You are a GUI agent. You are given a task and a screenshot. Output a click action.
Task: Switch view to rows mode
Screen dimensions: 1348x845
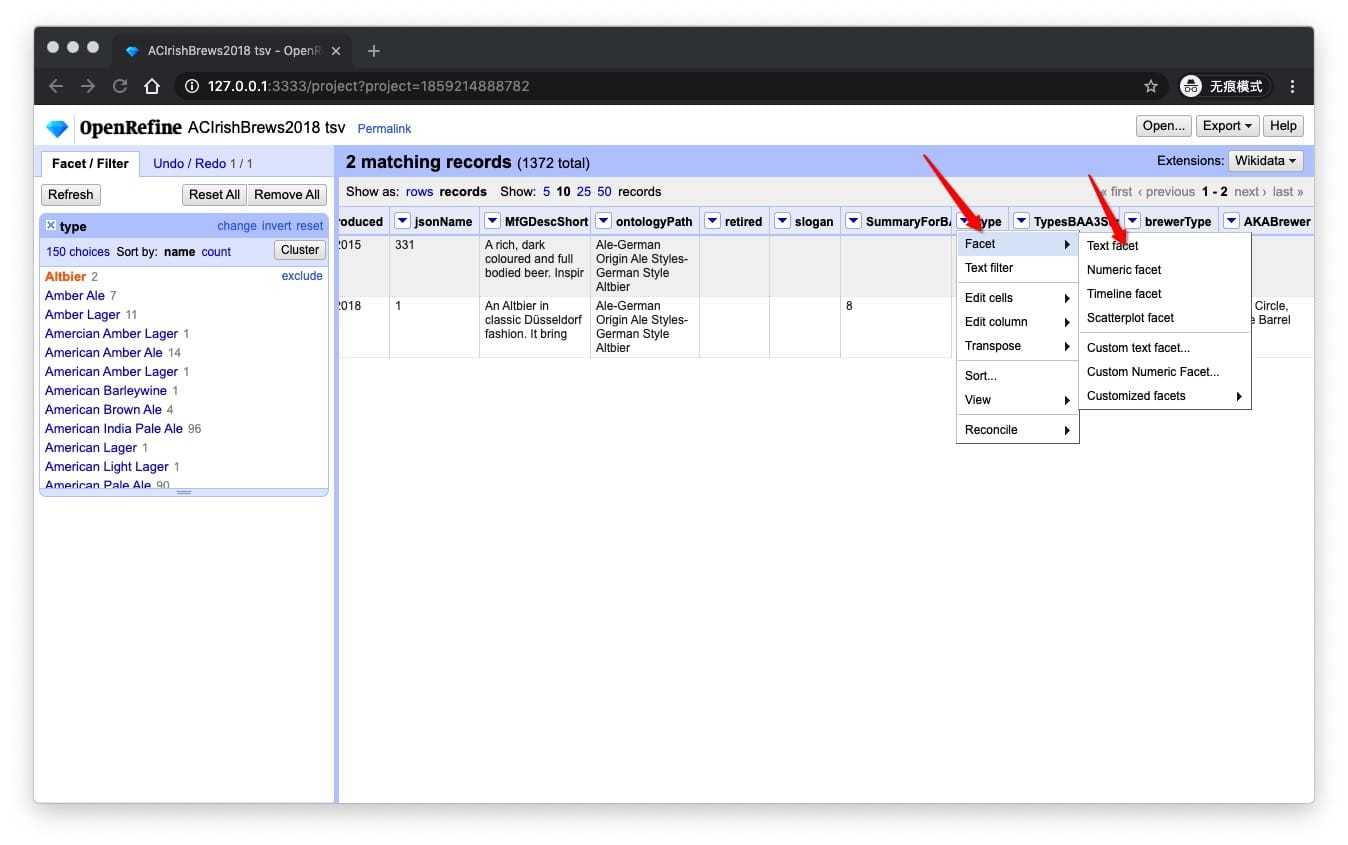pos(419,192)
